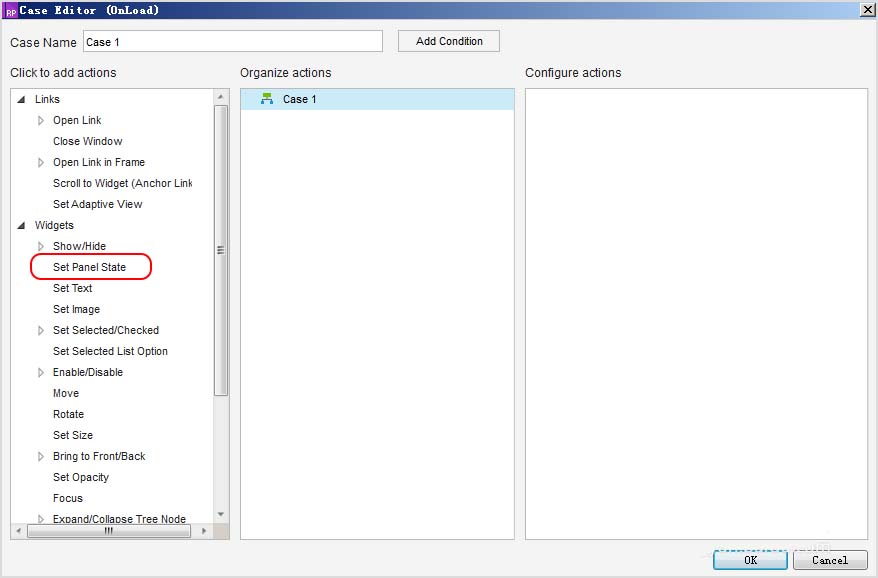Add the Move action
This screenshot has height=578, width=878.
pyautogui.click(x=66, y=393)
